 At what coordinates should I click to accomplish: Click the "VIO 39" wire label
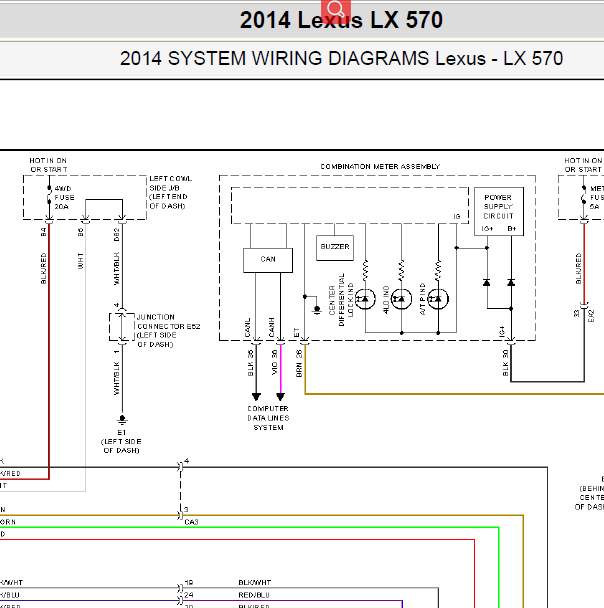tap(274, 363)
